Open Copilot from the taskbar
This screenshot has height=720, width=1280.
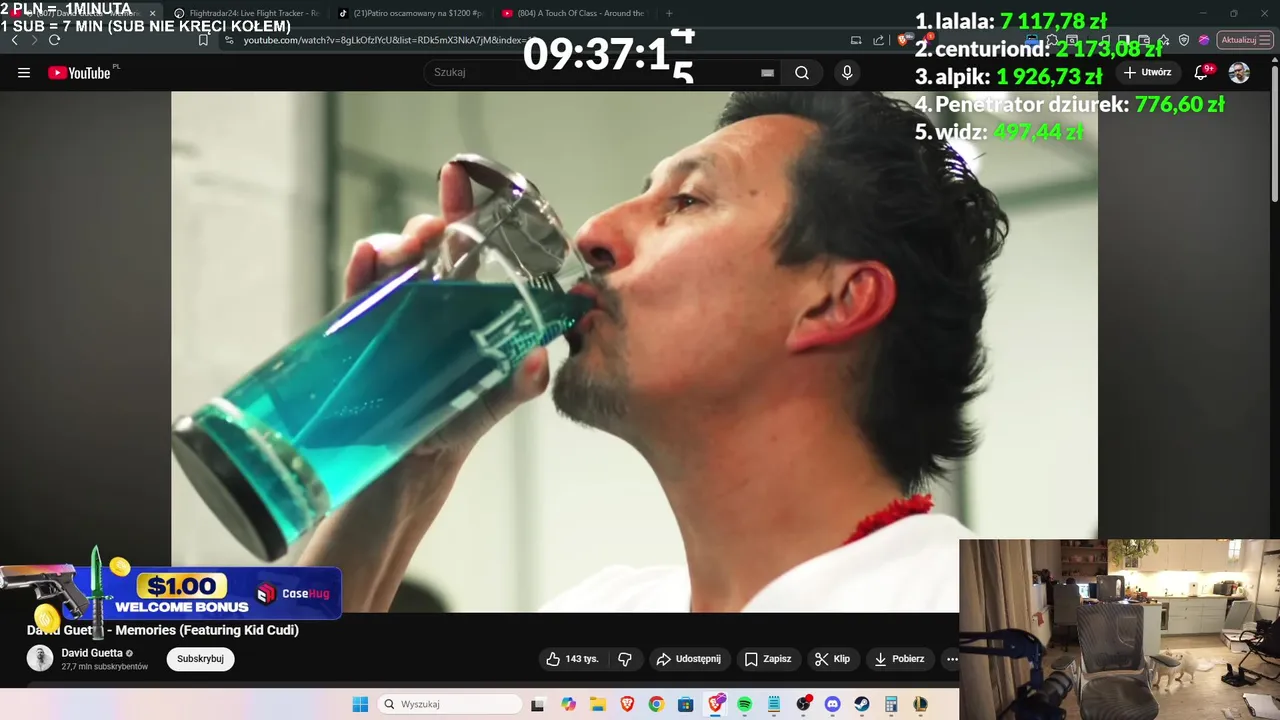point(569,704)
